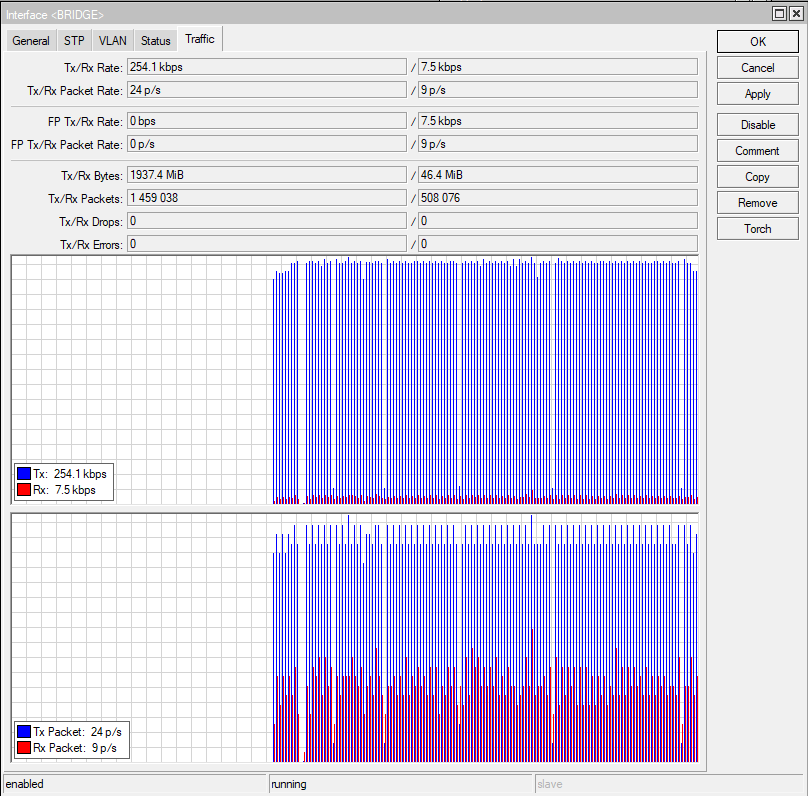The height and width of the screenshot is (796, 808).
Task: Select the Traffic tab
Action: [199, 40]
